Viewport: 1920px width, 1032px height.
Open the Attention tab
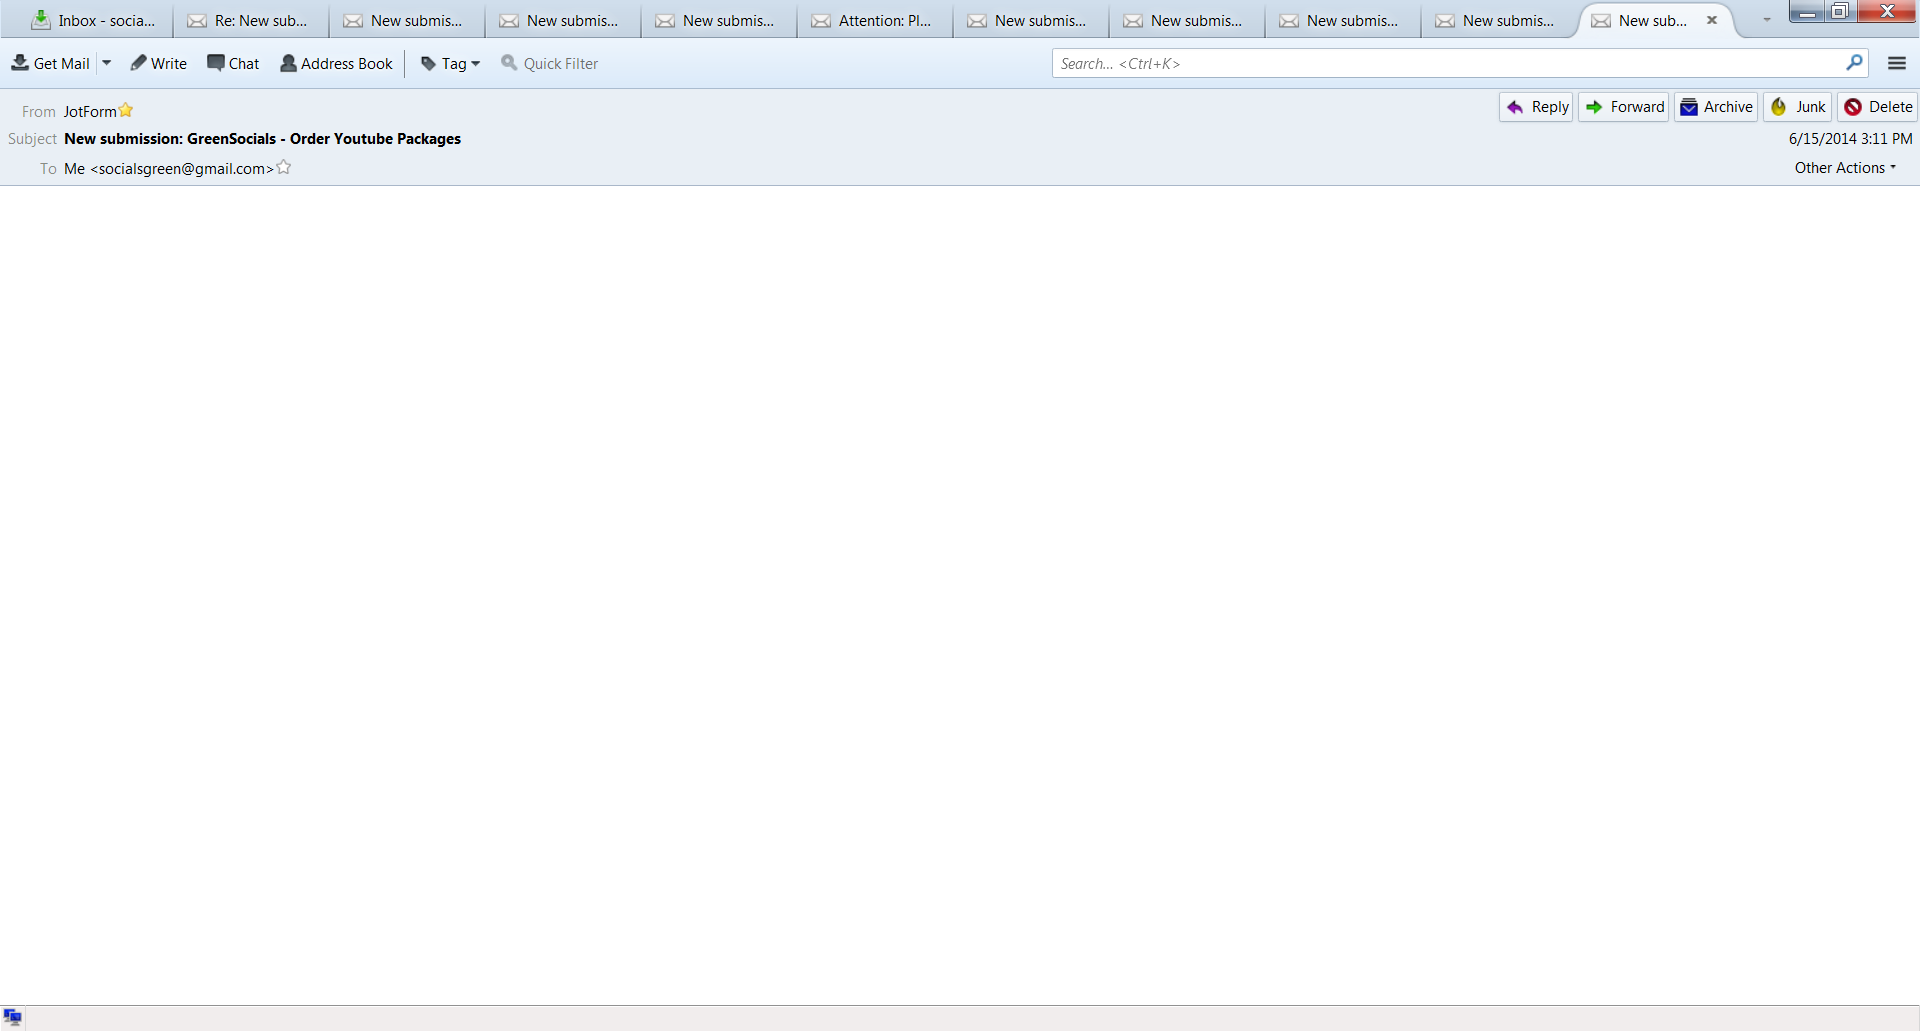coord(874,19)
